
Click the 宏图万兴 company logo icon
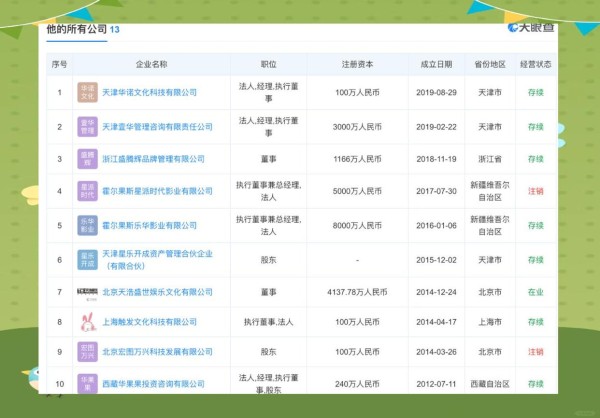87,352
